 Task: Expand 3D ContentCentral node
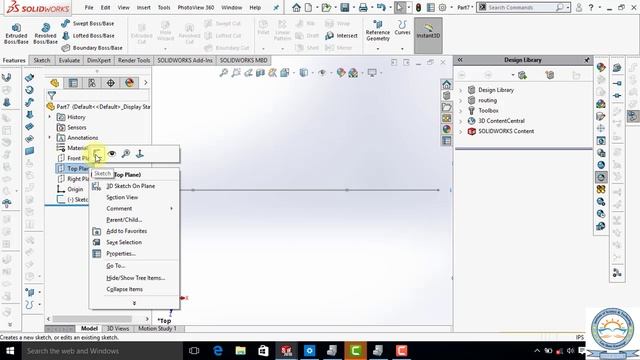[x=461, y=121]
